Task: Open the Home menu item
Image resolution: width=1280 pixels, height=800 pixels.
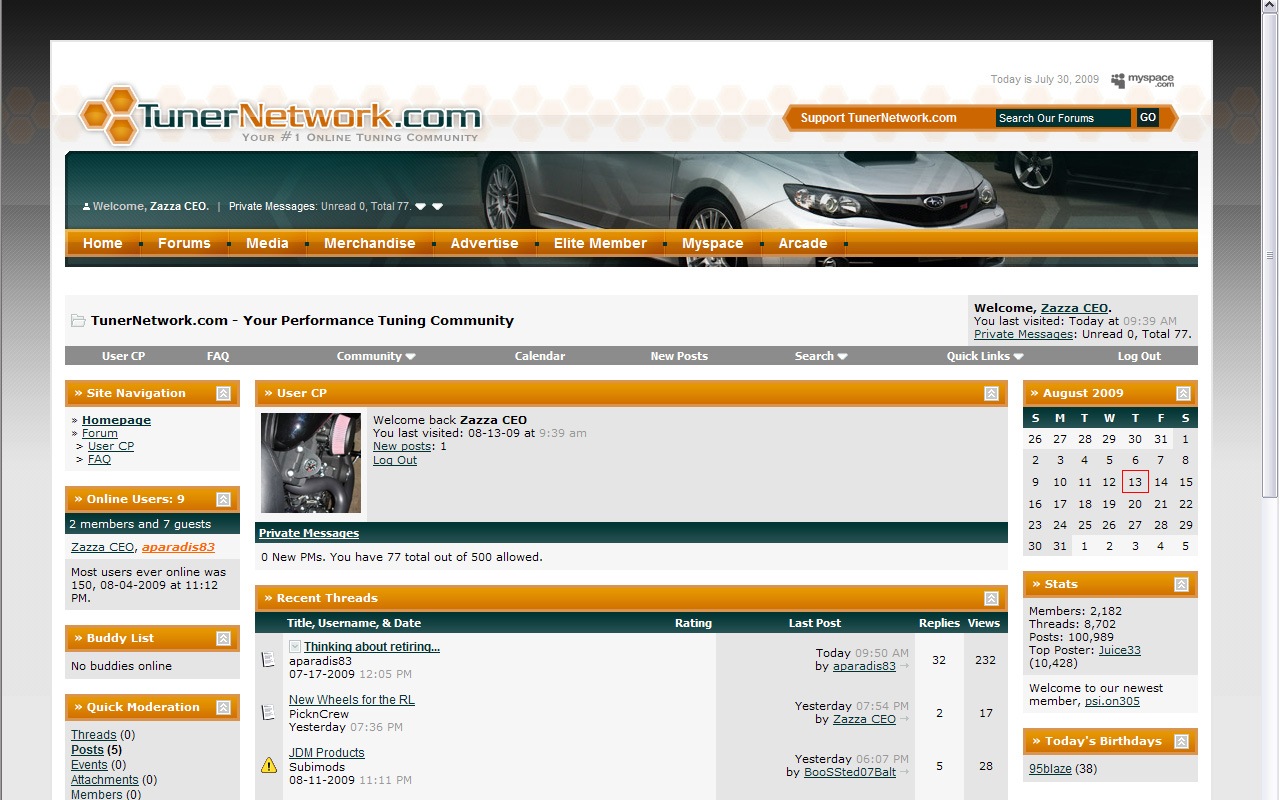Action: (x=103, y=243)
